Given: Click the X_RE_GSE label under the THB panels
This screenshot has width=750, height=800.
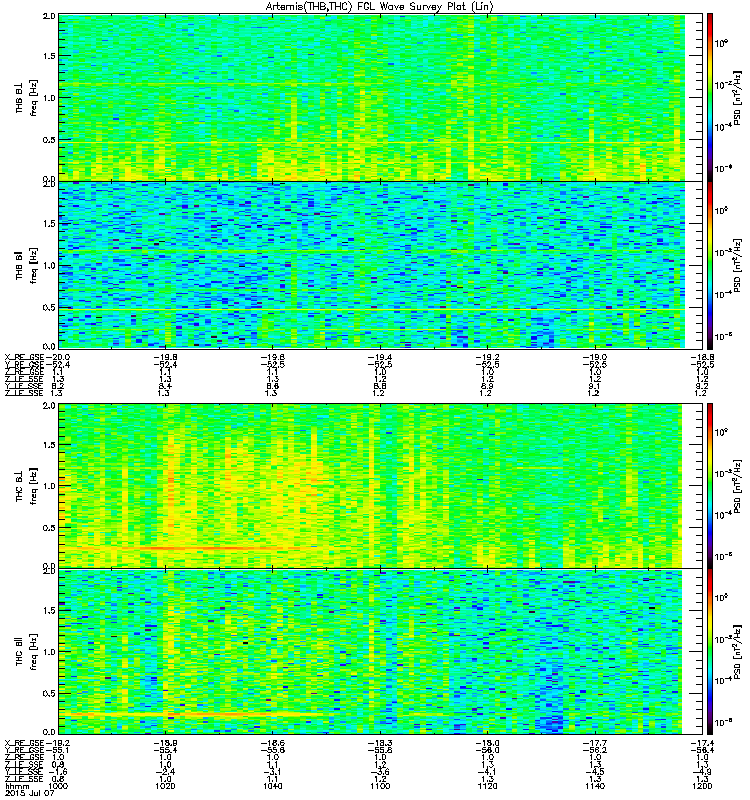Looking at the screenshot, I should tap(24, 357).
